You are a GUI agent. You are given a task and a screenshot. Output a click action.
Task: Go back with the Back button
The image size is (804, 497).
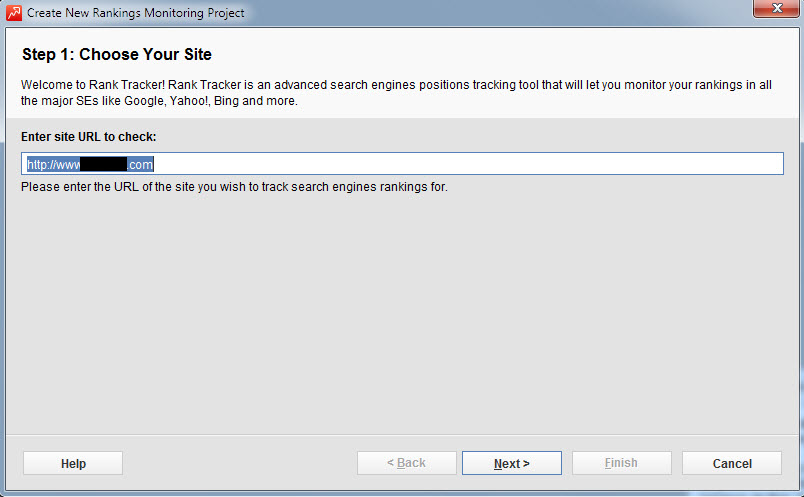(x=407, y=463)
